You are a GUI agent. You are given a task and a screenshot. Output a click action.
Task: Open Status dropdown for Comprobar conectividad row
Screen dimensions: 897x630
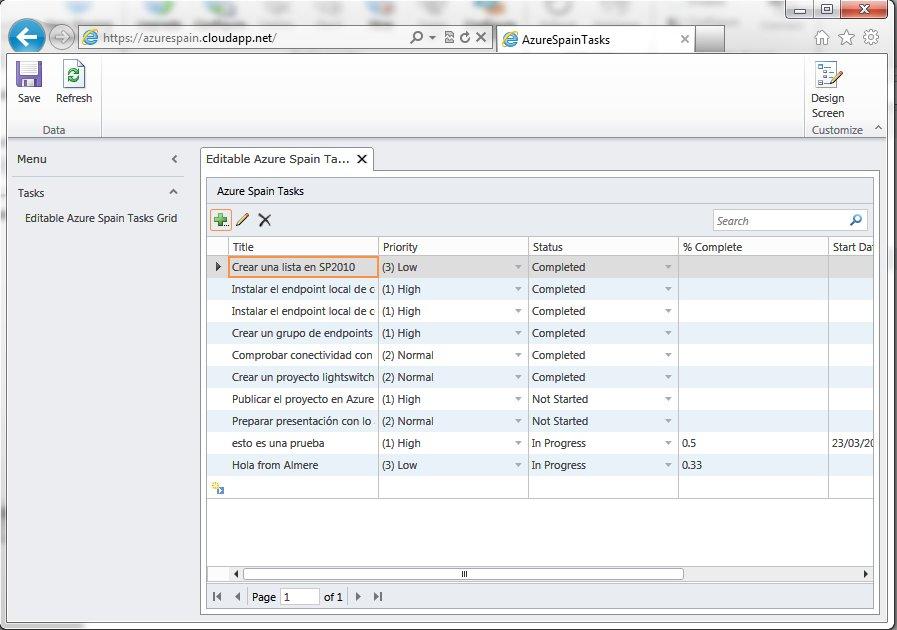click(x=668, y=355)
